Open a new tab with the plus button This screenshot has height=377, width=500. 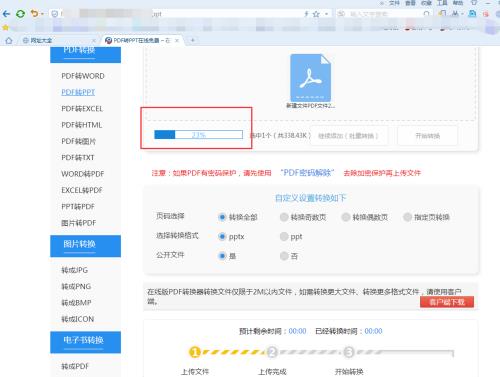[x=192, y=40]
